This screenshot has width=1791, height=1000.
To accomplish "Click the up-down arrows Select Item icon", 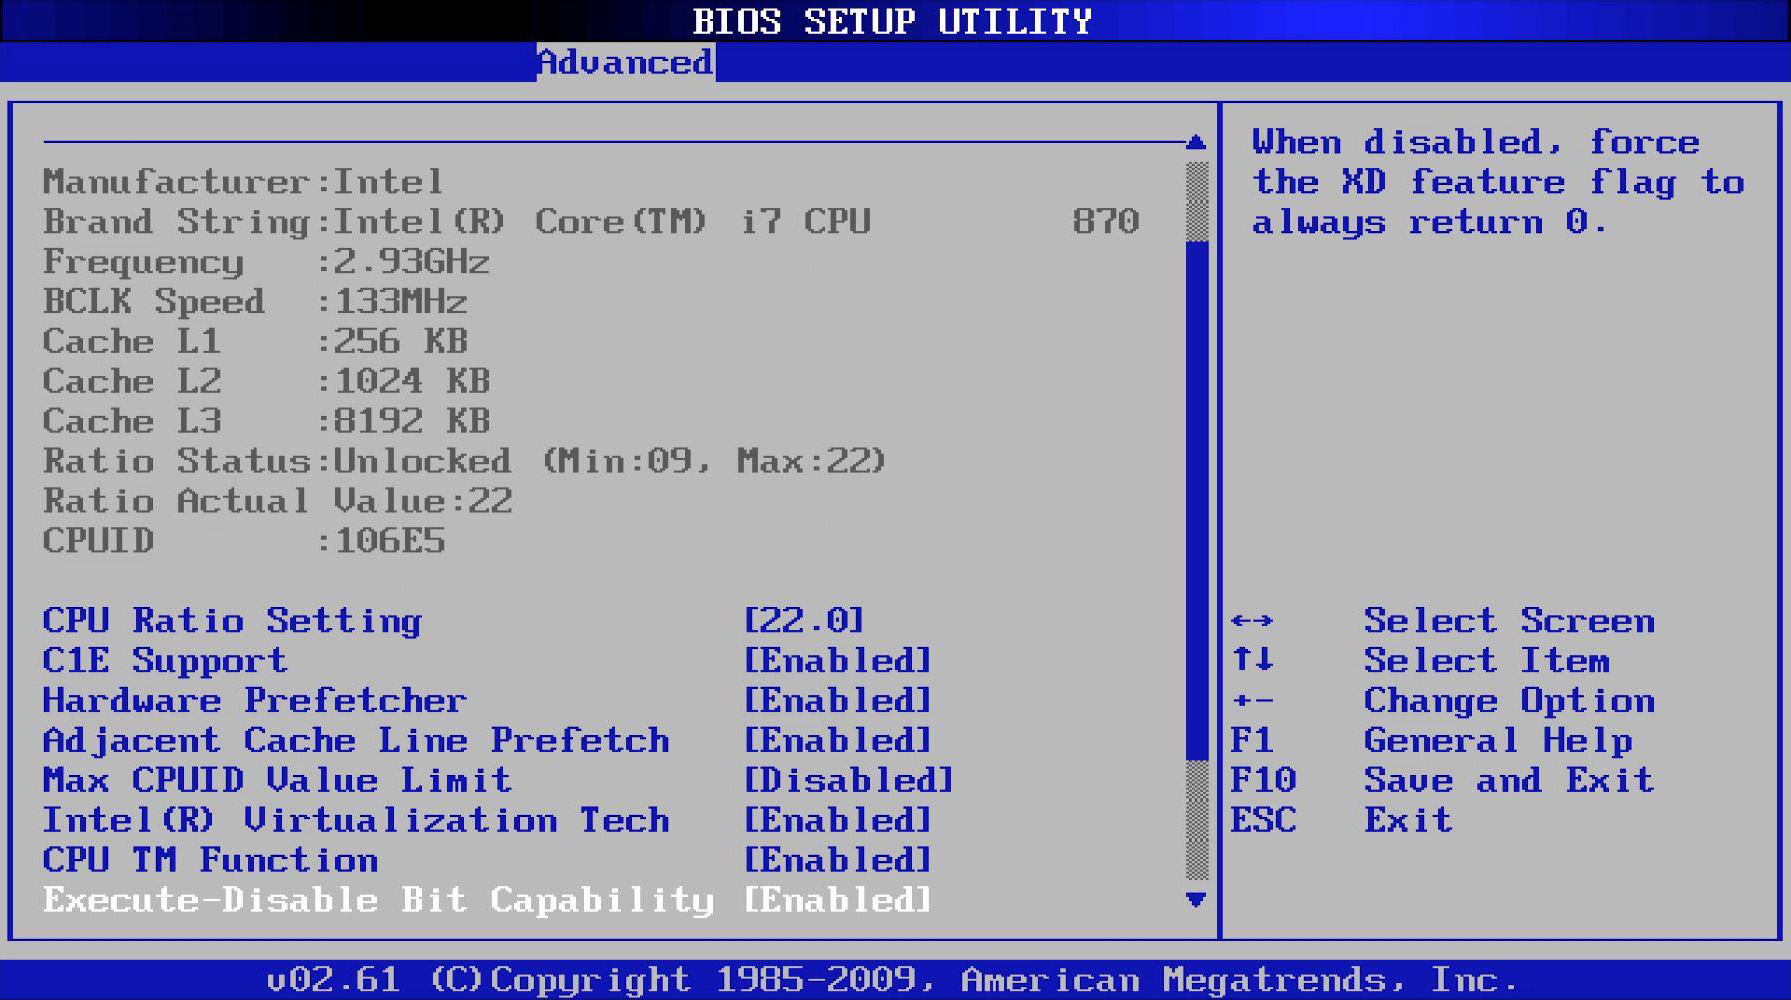I will point(1252,660).
